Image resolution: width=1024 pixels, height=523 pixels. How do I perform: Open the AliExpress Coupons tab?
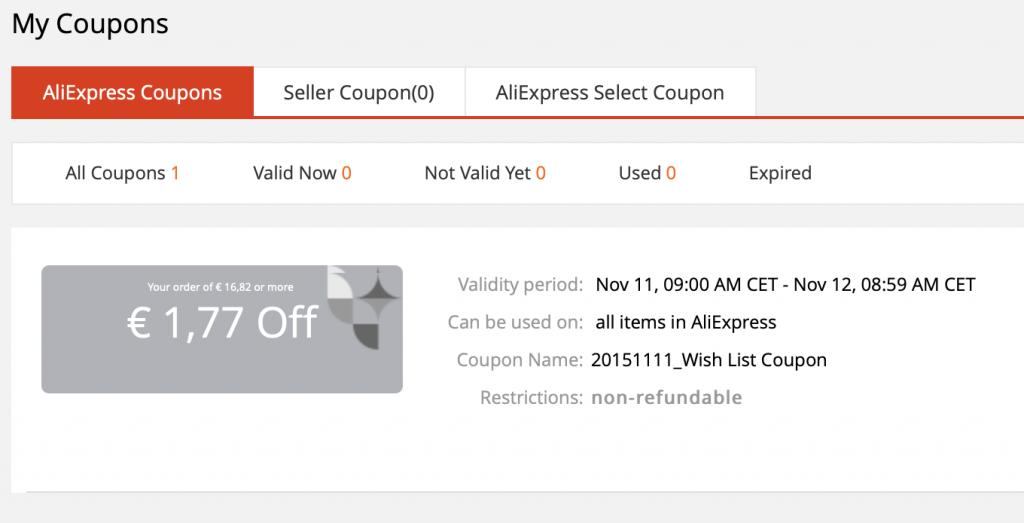(133, 92)
